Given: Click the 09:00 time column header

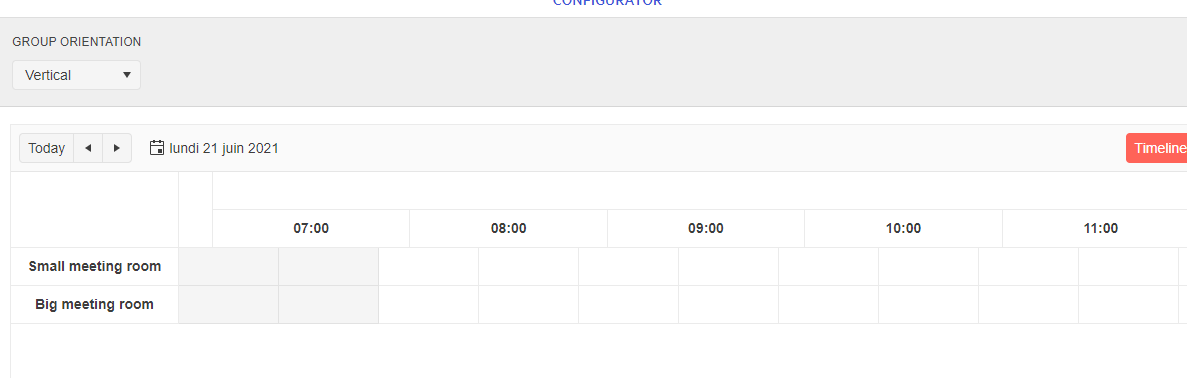Looking at the screenshot, I should pos(706,229).
